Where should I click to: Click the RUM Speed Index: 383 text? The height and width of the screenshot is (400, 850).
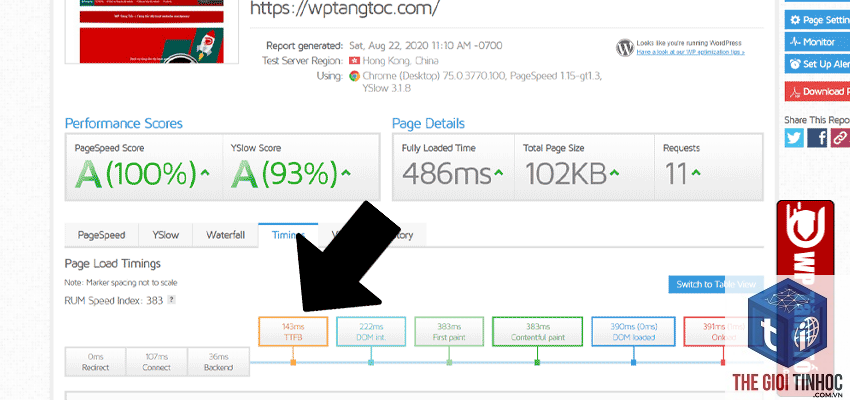[x=114, y=300]
